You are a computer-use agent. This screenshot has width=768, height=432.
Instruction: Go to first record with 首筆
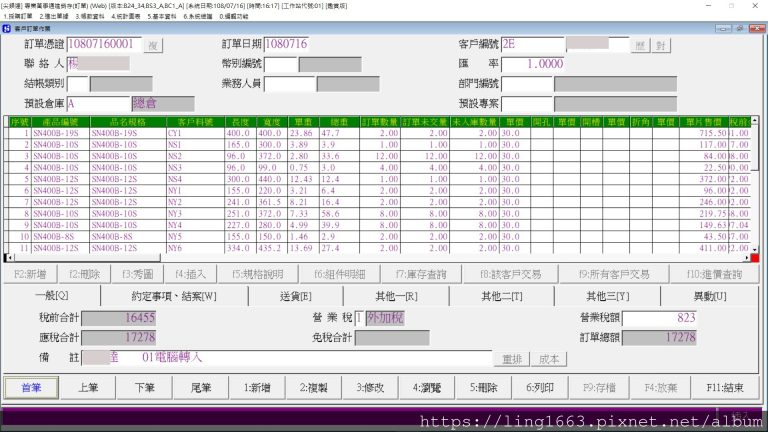click(31, 387)
